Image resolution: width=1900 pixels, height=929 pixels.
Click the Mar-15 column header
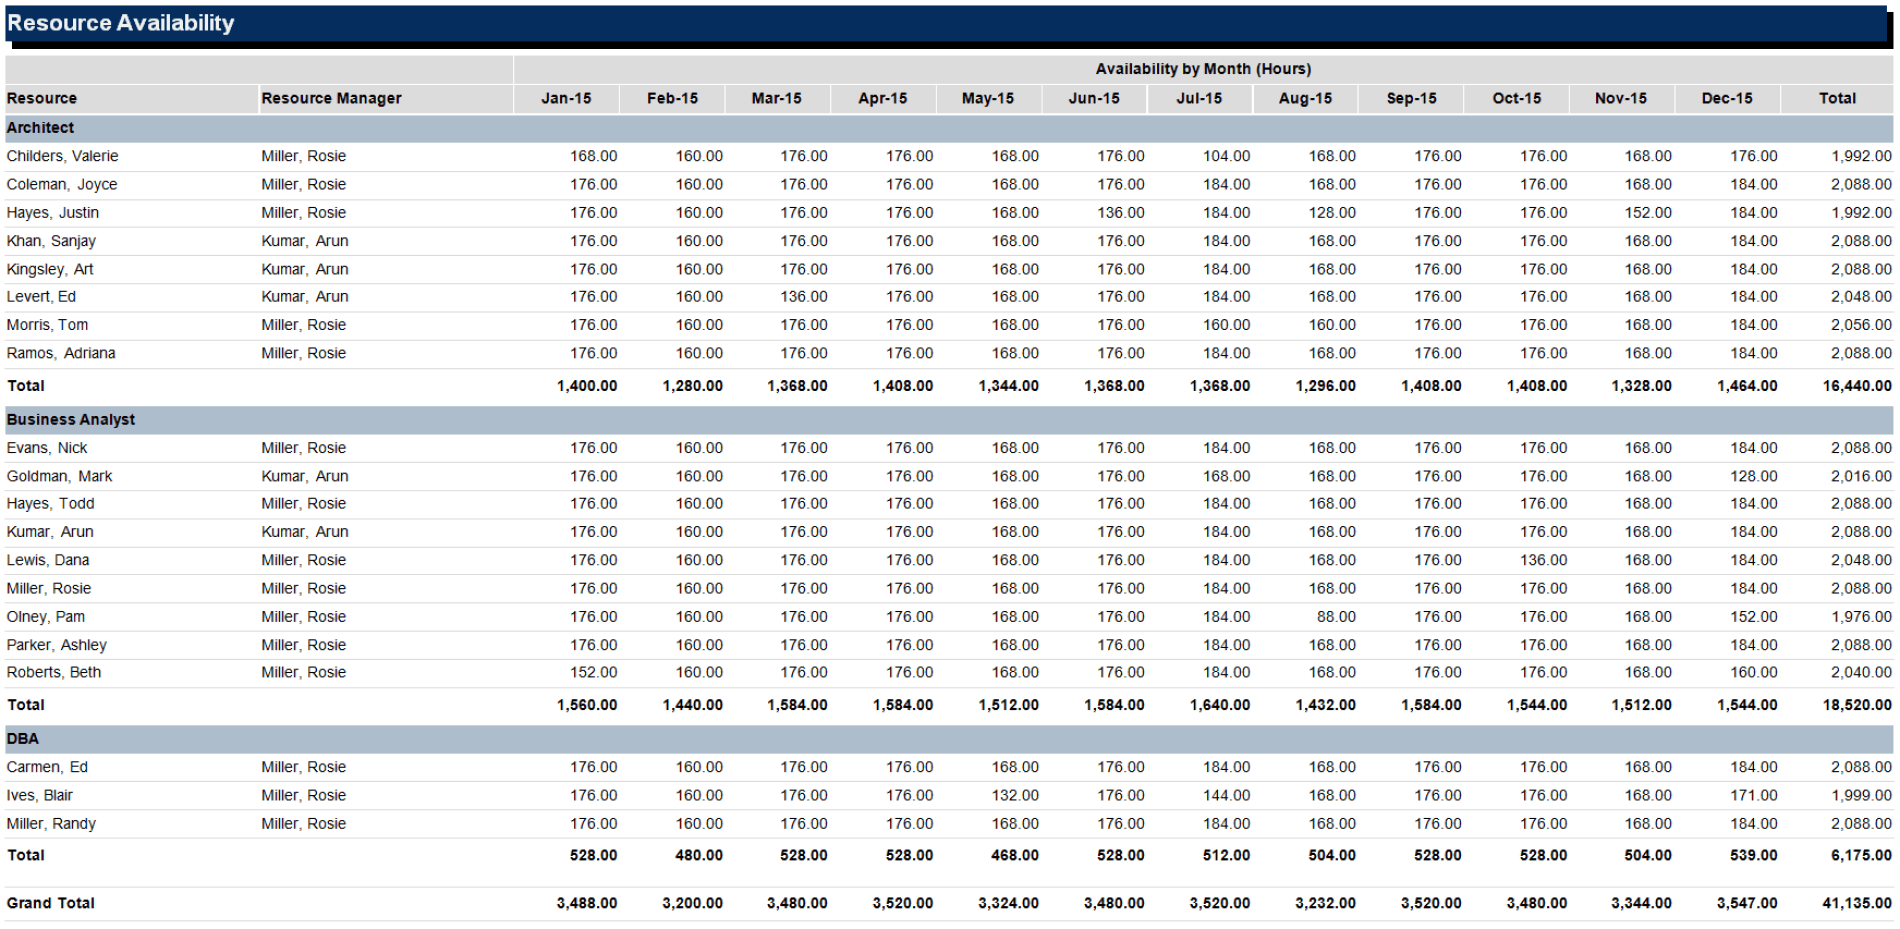777,98
